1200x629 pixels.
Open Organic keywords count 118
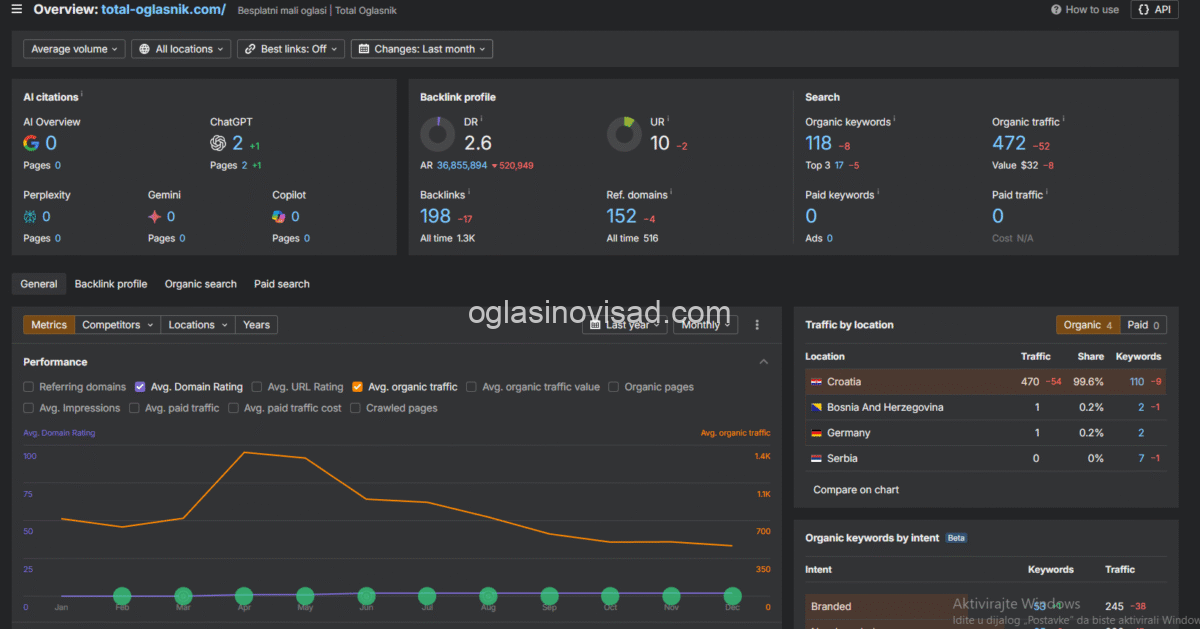click(819, 143)
